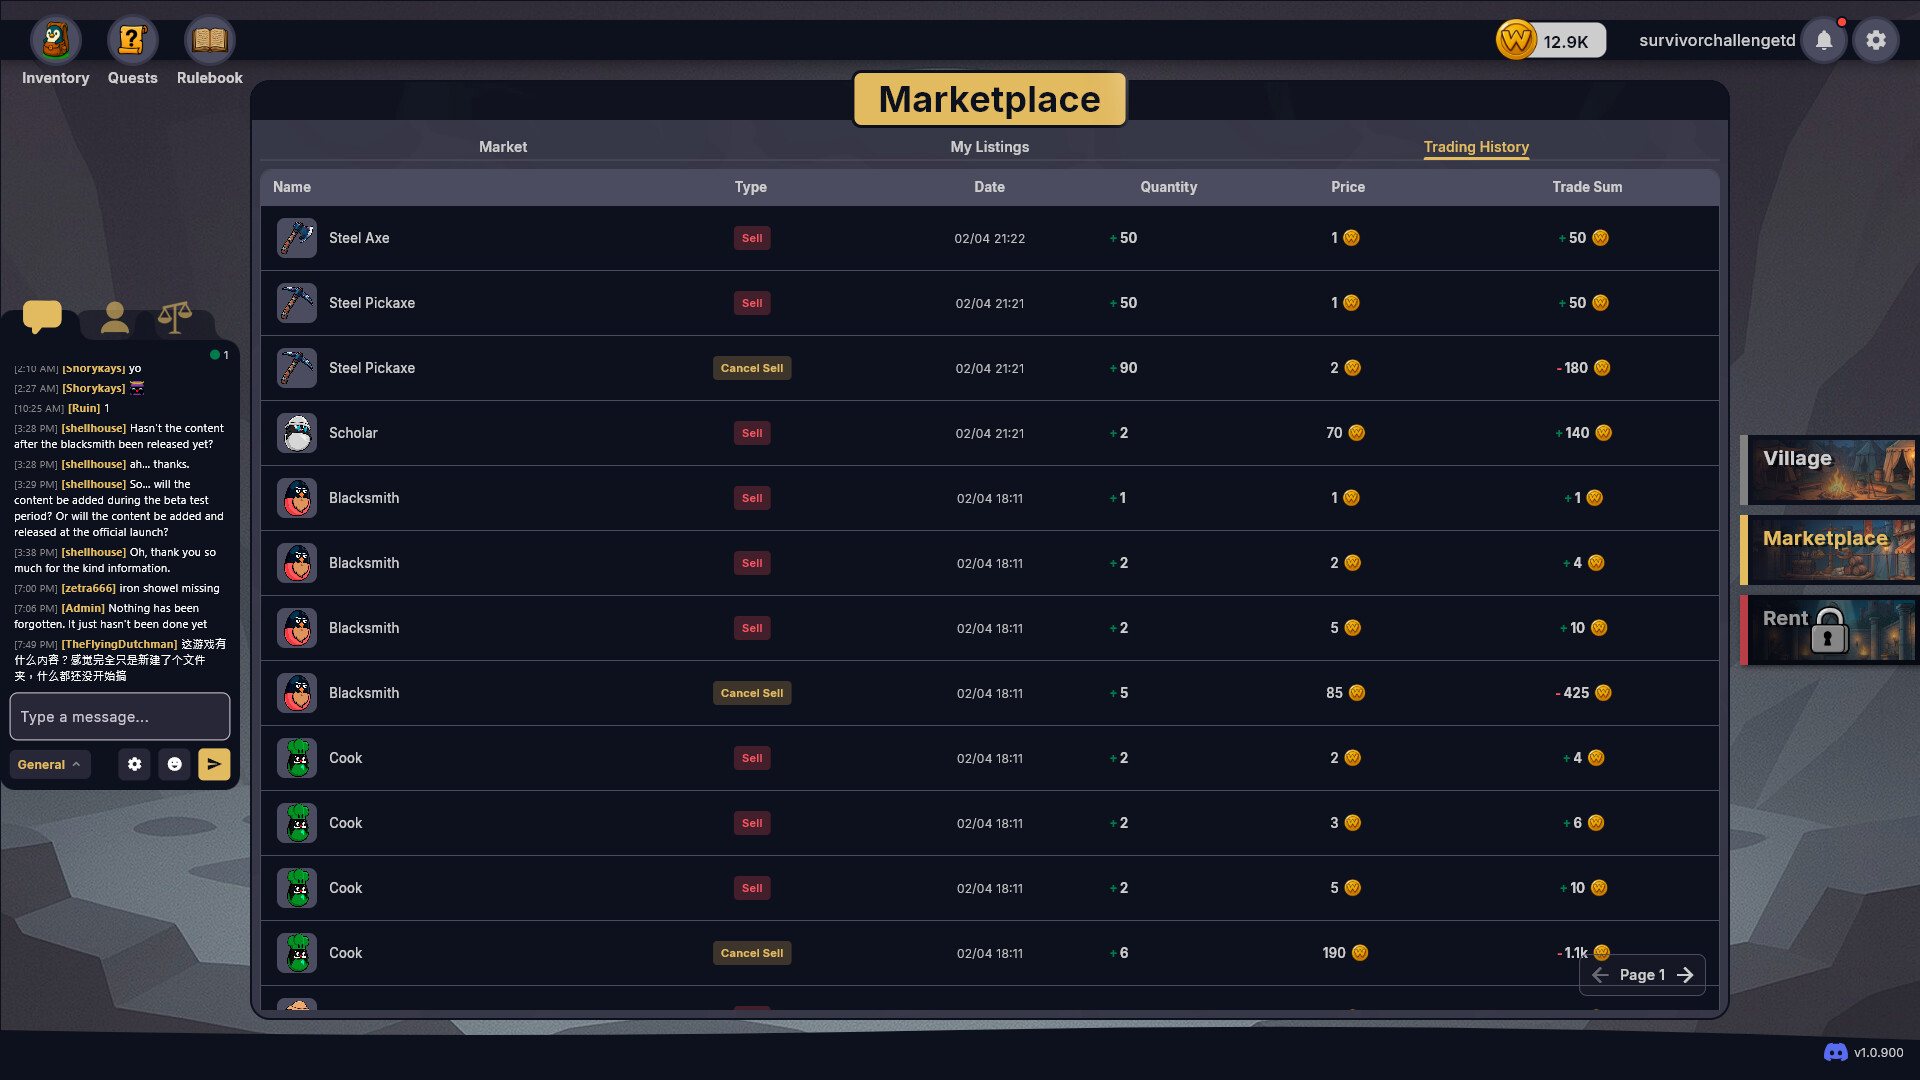Screen dimensions: 1920x1080
Task: Open game settings with the top-right gear
Action: coord(1875,40)
